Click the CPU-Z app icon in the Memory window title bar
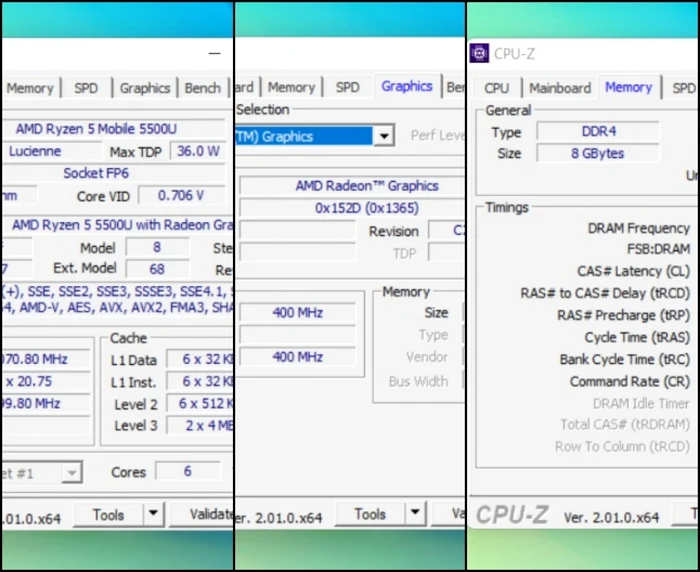The height and width of the screenshot is (572, 700). tap(479, 54)
